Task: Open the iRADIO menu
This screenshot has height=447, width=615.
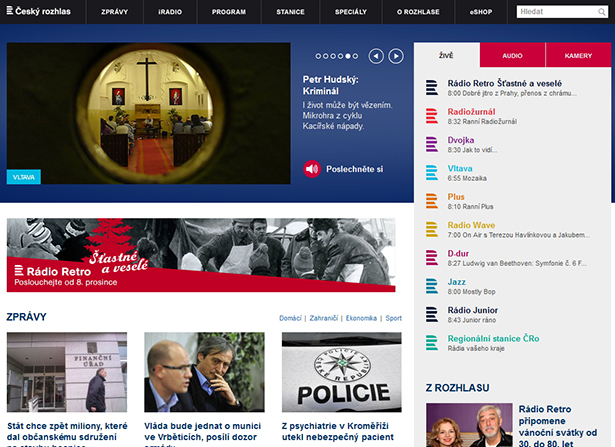Action: [x=170, y=12]
